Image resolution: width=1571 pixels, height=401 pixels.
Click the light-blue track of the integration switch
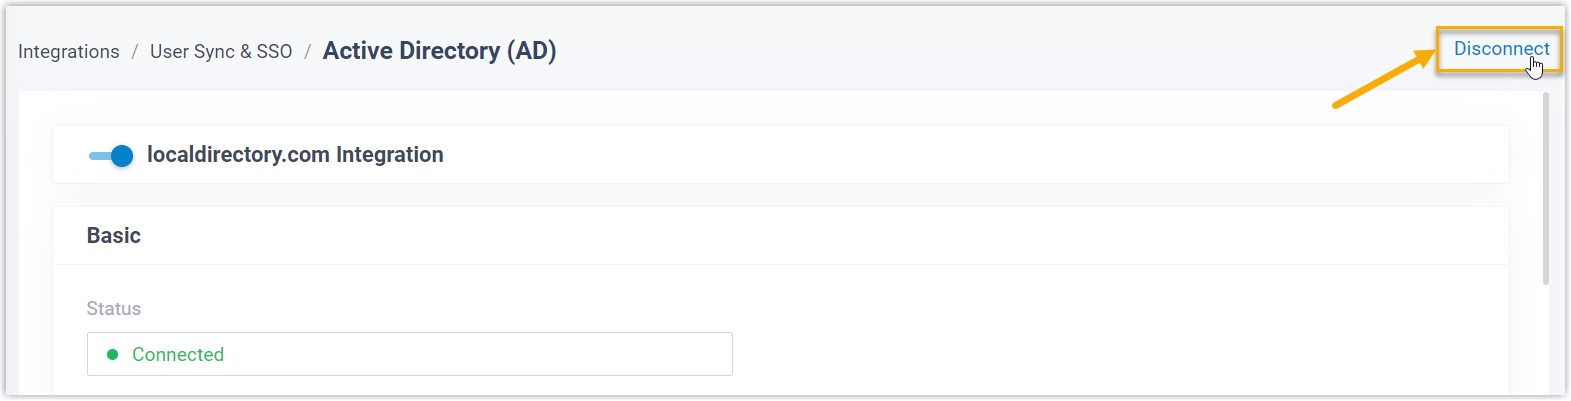pyautogui.click(x=98, y=156)
